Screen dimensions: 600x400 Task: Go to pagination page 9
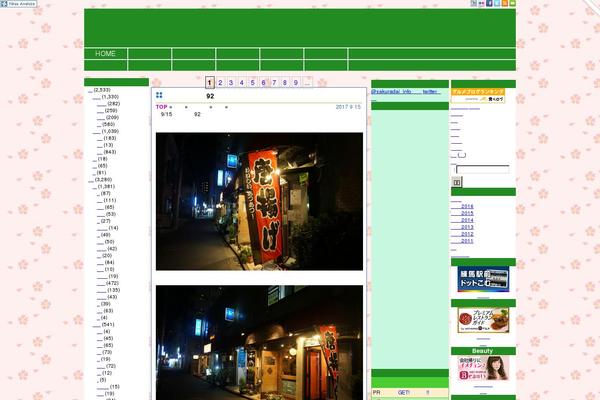point(296,82)
